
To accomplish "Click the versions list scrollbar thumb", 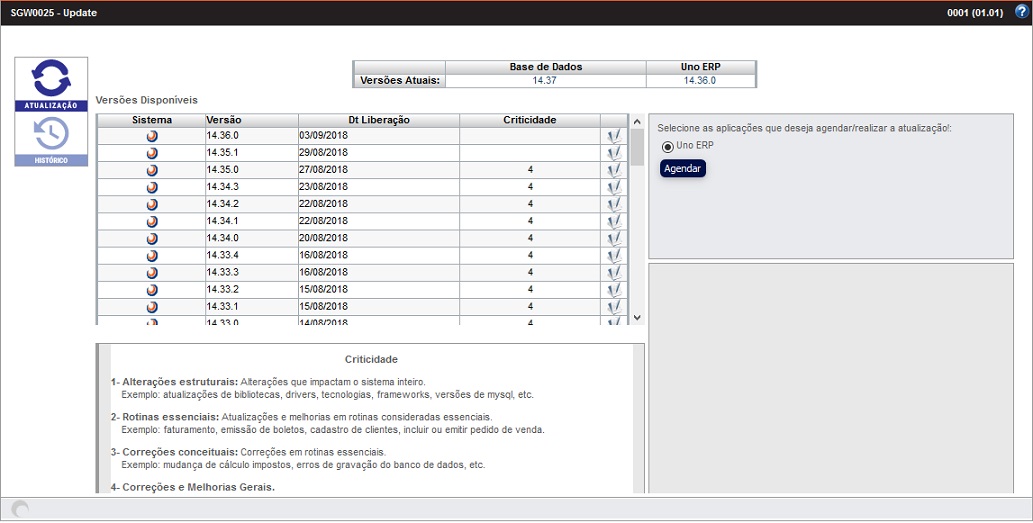I will pos(637,147).
